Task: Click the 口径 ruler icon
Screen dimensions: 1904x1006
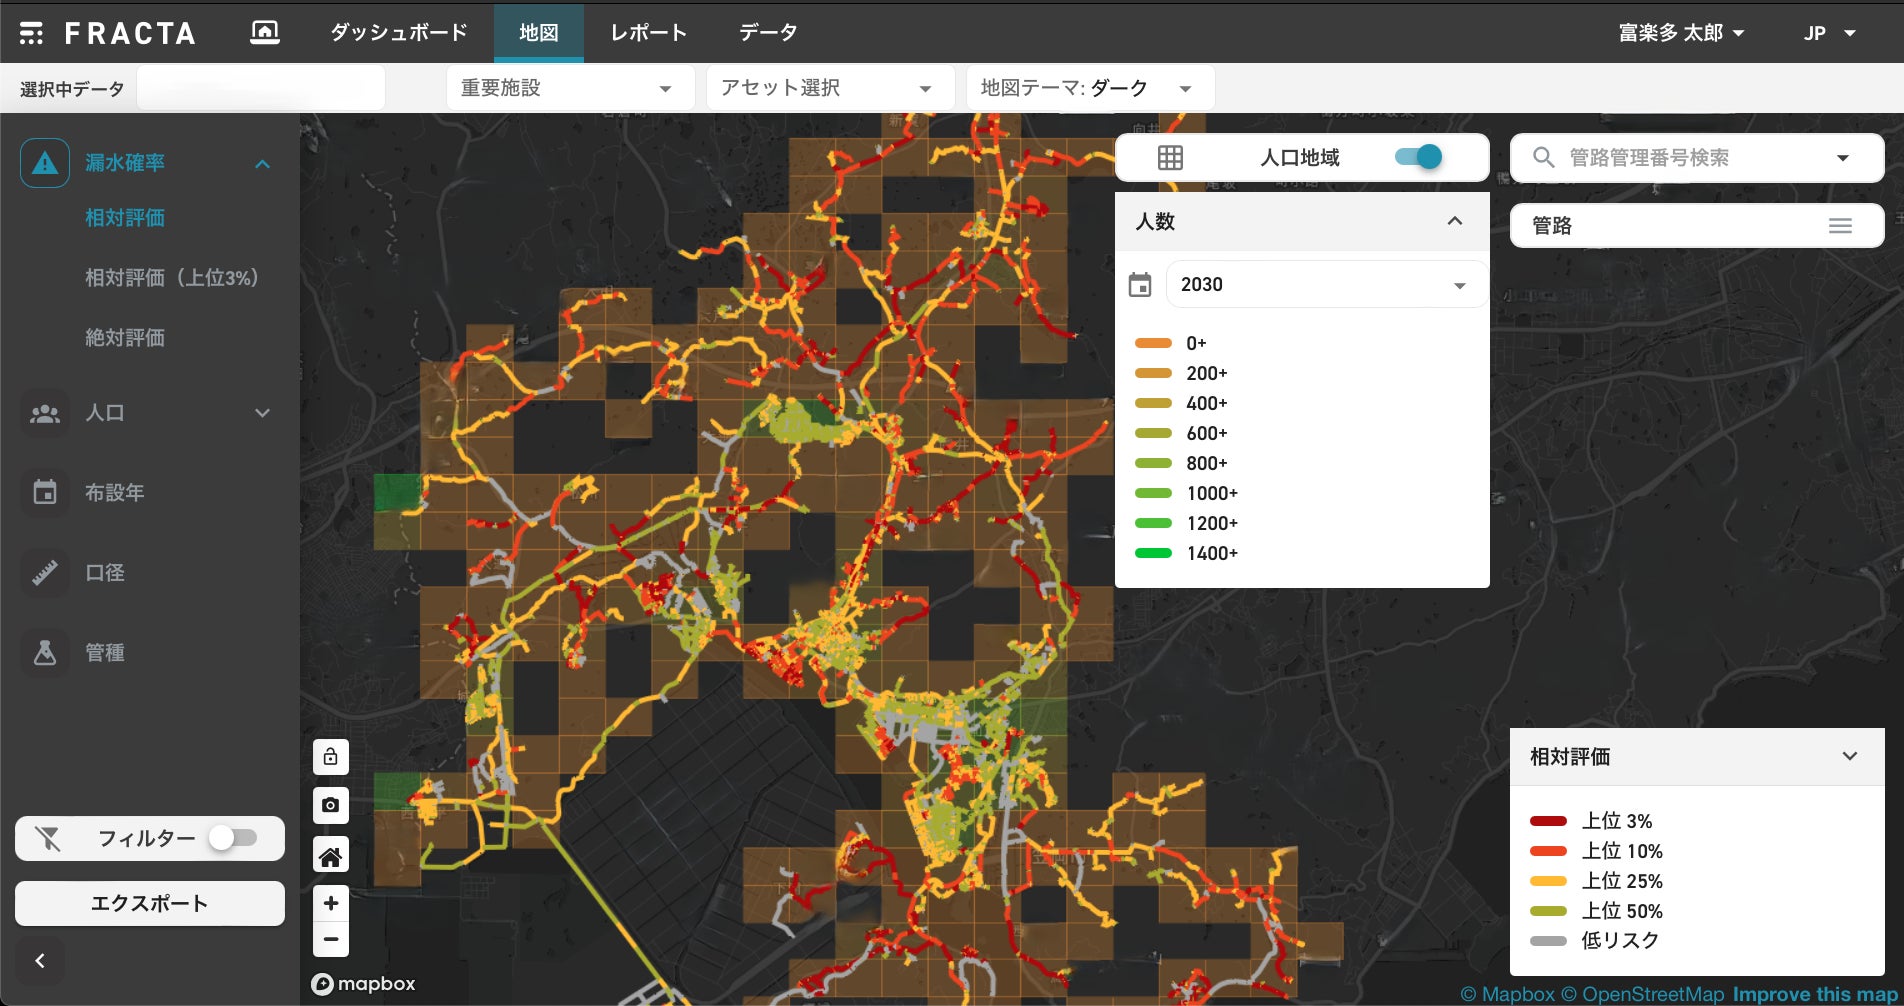Action: tap(45, 572)
